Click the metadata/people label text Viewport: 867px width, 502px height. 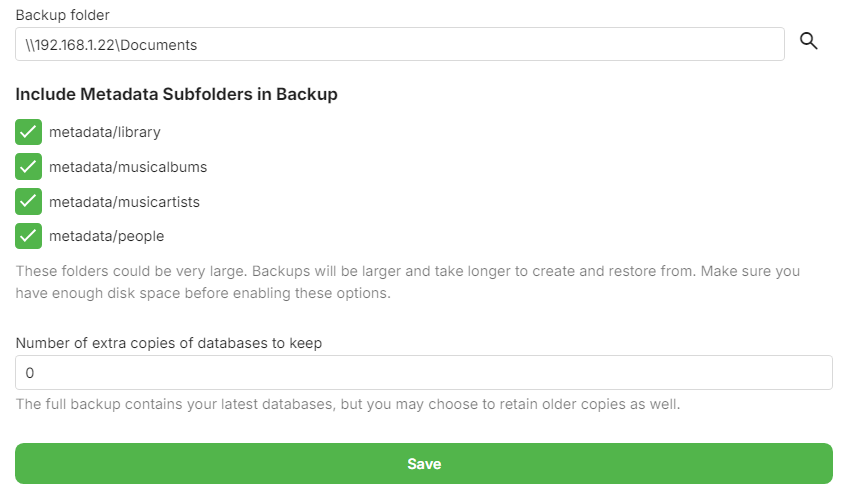point(106,237)
